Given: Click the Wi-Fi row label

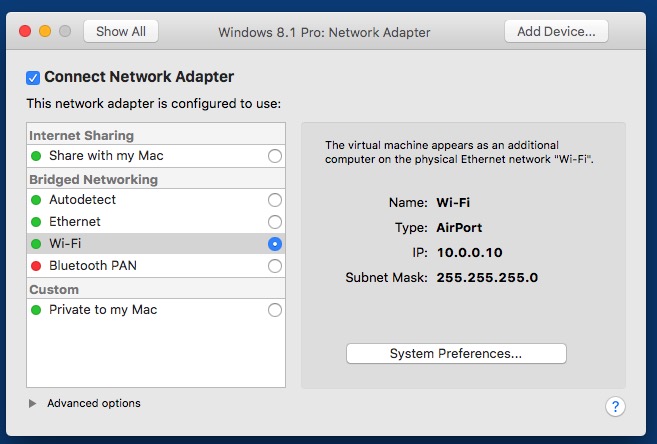Looking at the screenshot, I should click(65, 244).
